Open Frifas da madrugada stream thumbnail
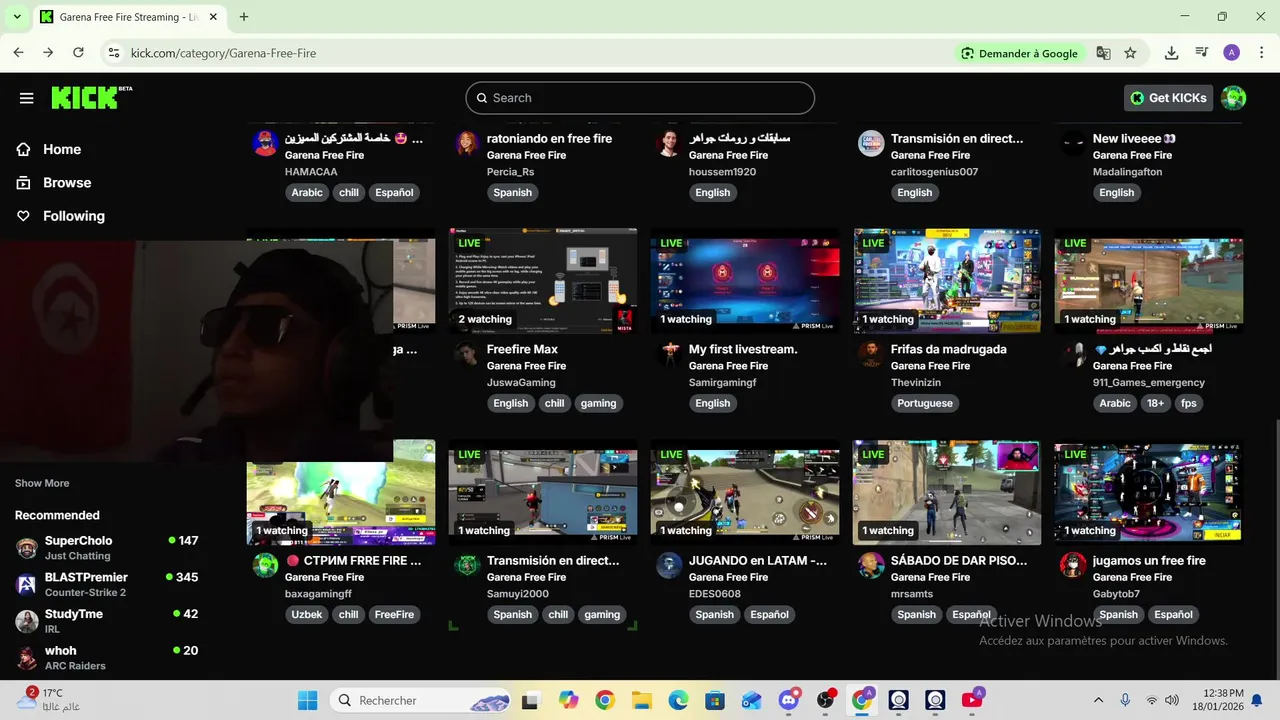This screenshot has height=720, width=1280. [947, 281]
